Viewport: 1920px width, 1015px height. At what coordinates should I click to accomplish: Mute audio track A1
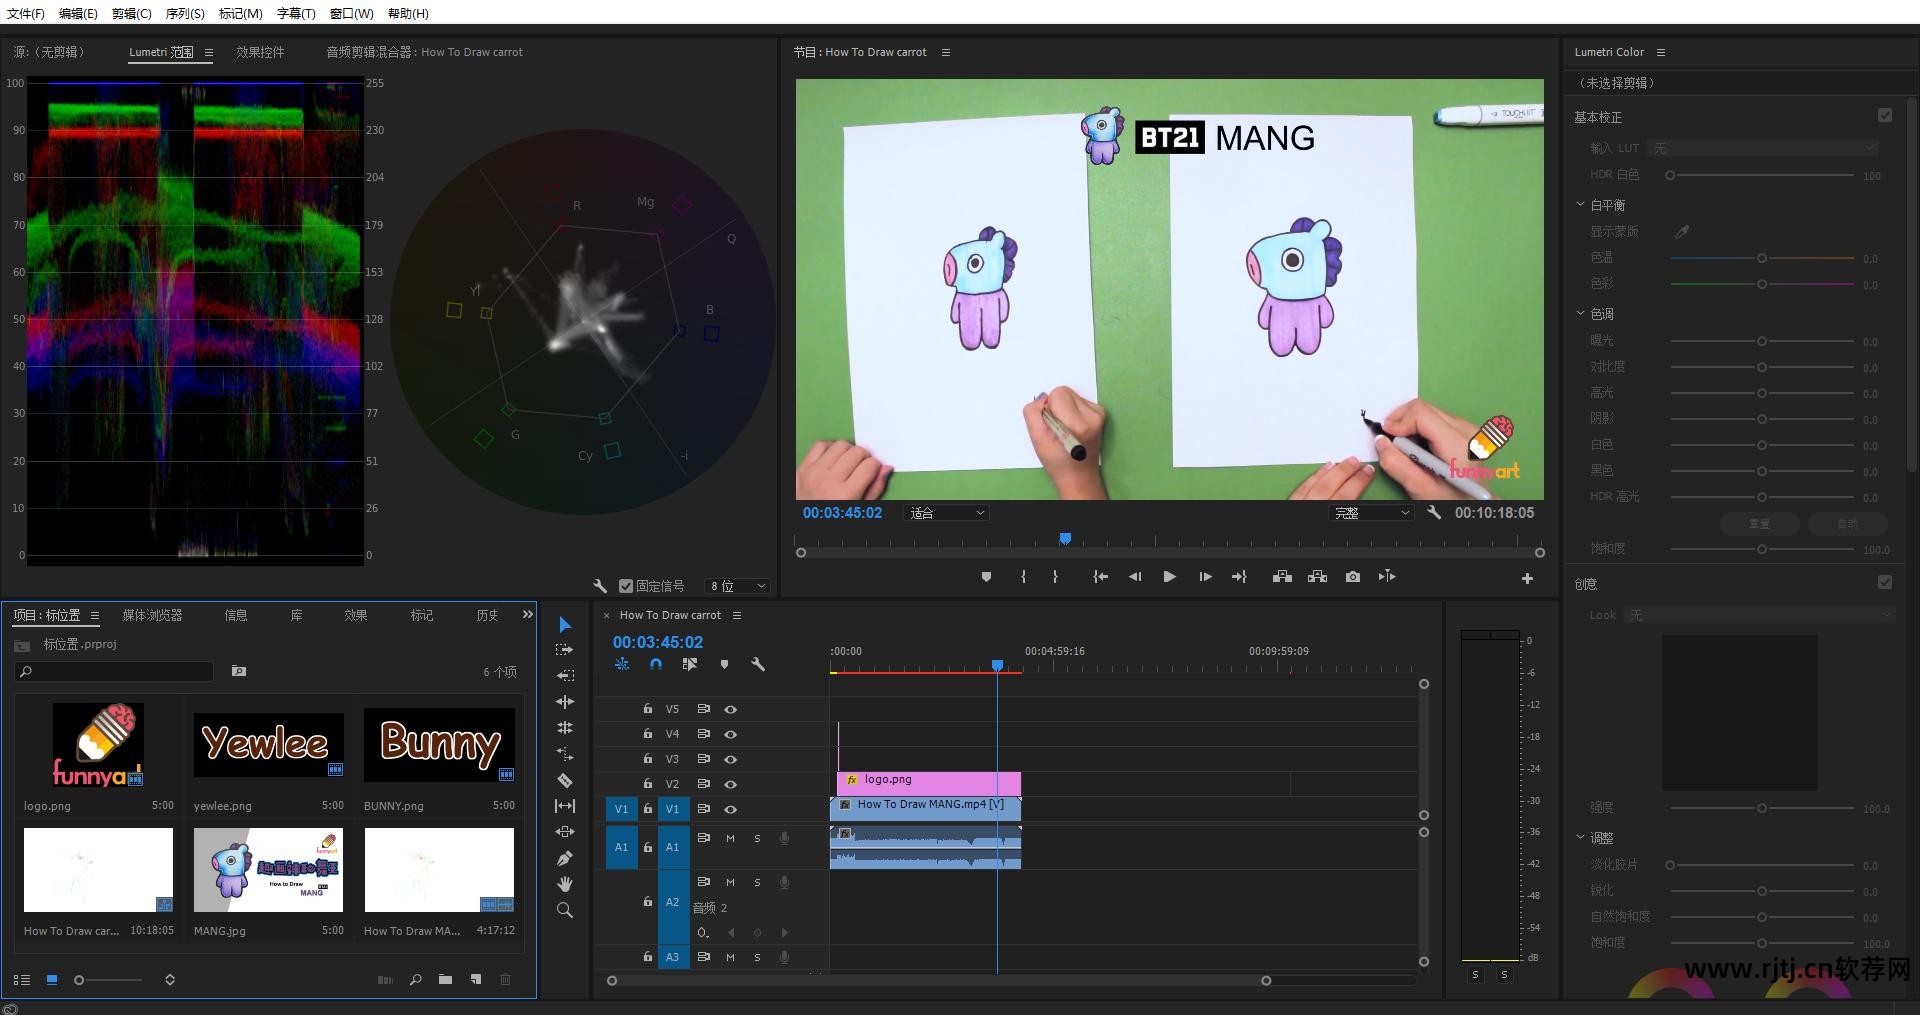[730, 838]
